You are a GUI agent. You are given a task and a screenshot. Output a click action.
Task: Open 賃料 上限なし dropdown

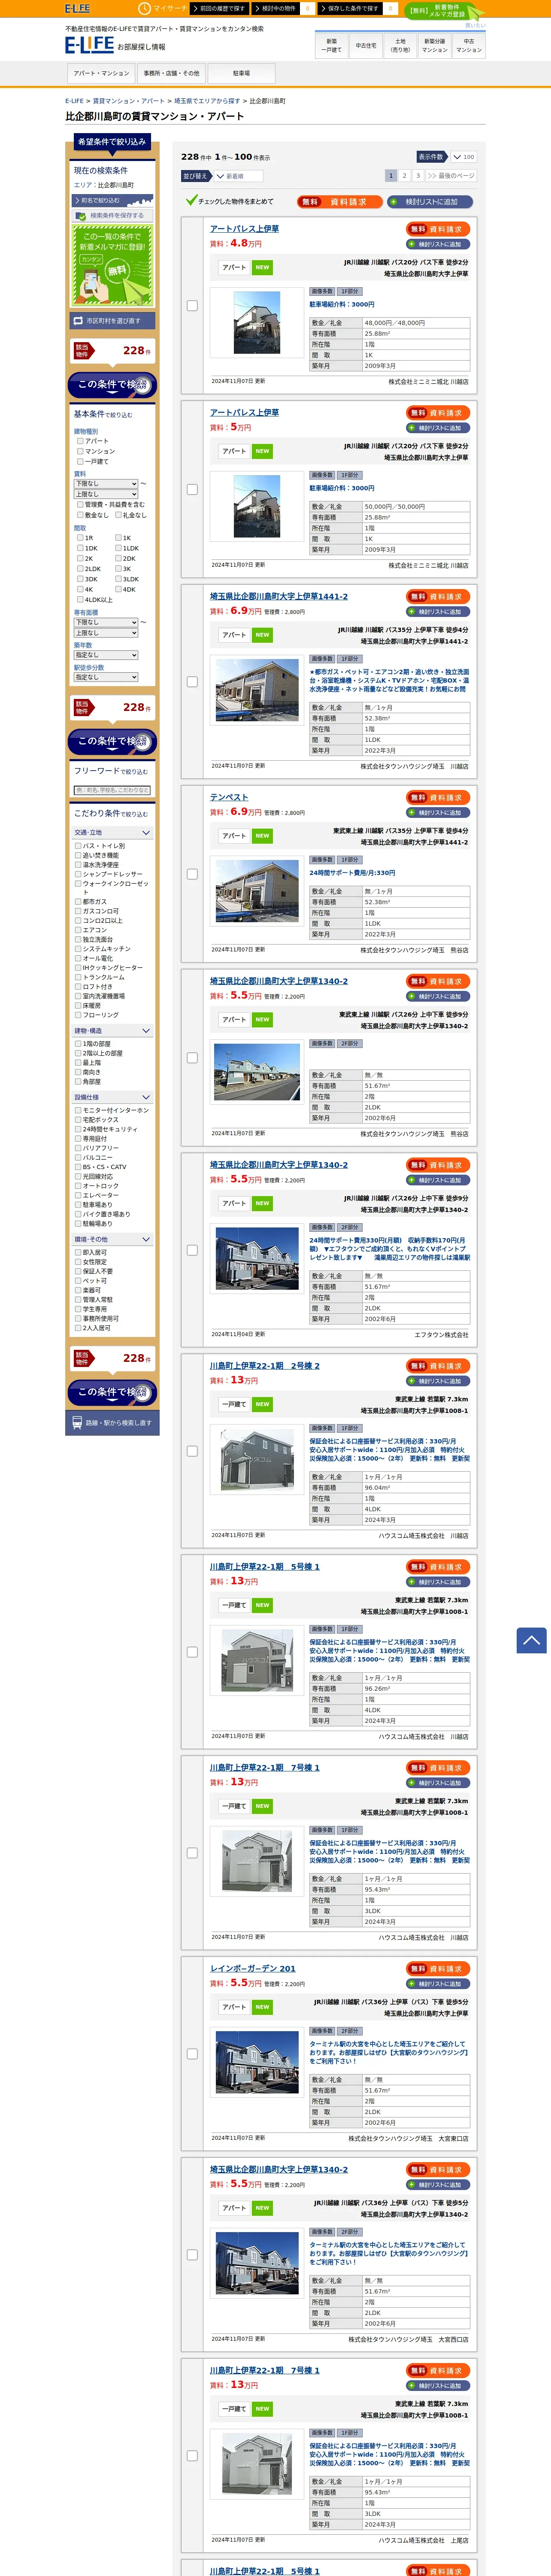pos(106,494)
